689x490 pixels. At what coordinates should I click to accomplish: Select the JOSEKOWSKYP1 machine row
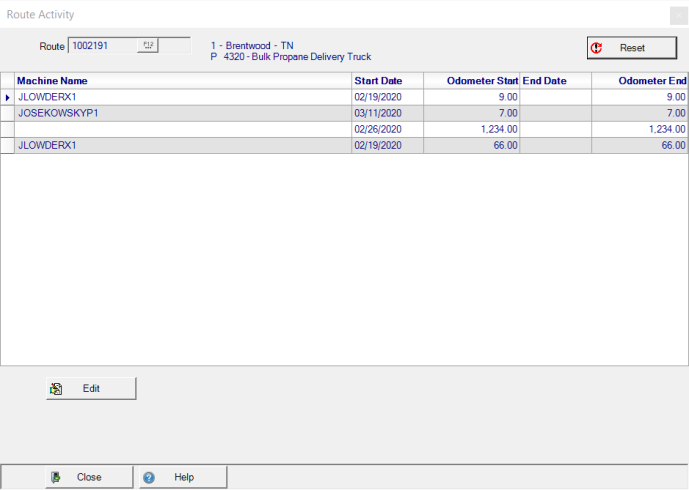(183, 113)
